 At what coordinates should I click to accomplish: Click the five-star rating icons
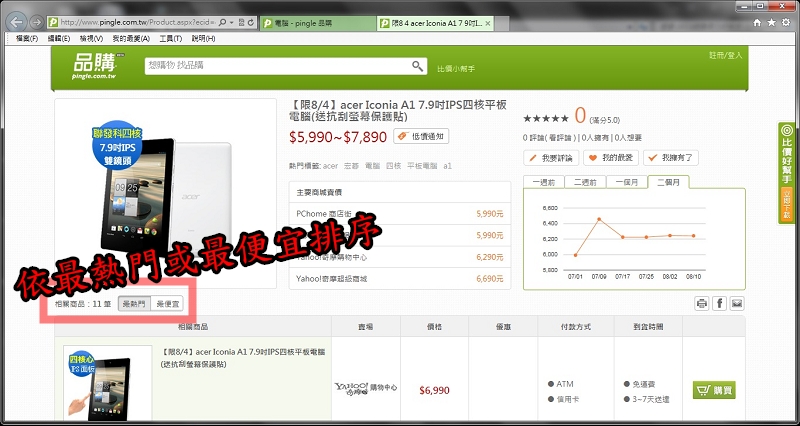pyautogui.click(x=546, y=118)
